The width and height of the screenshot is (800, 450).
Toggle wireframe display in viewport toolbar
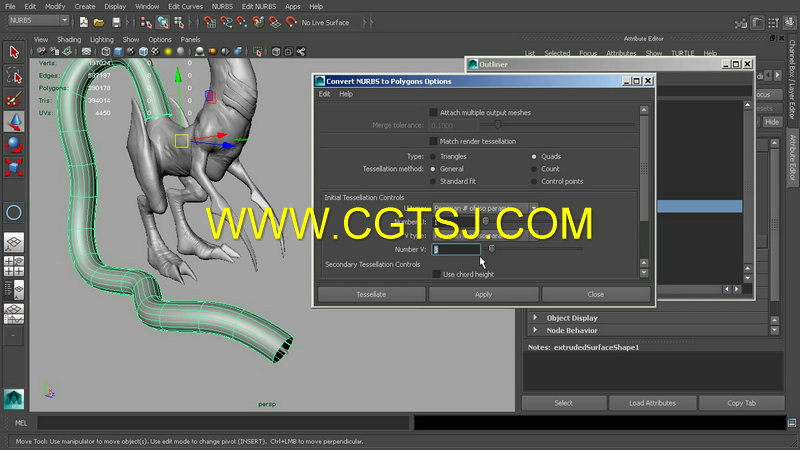(x=106, y=52)
